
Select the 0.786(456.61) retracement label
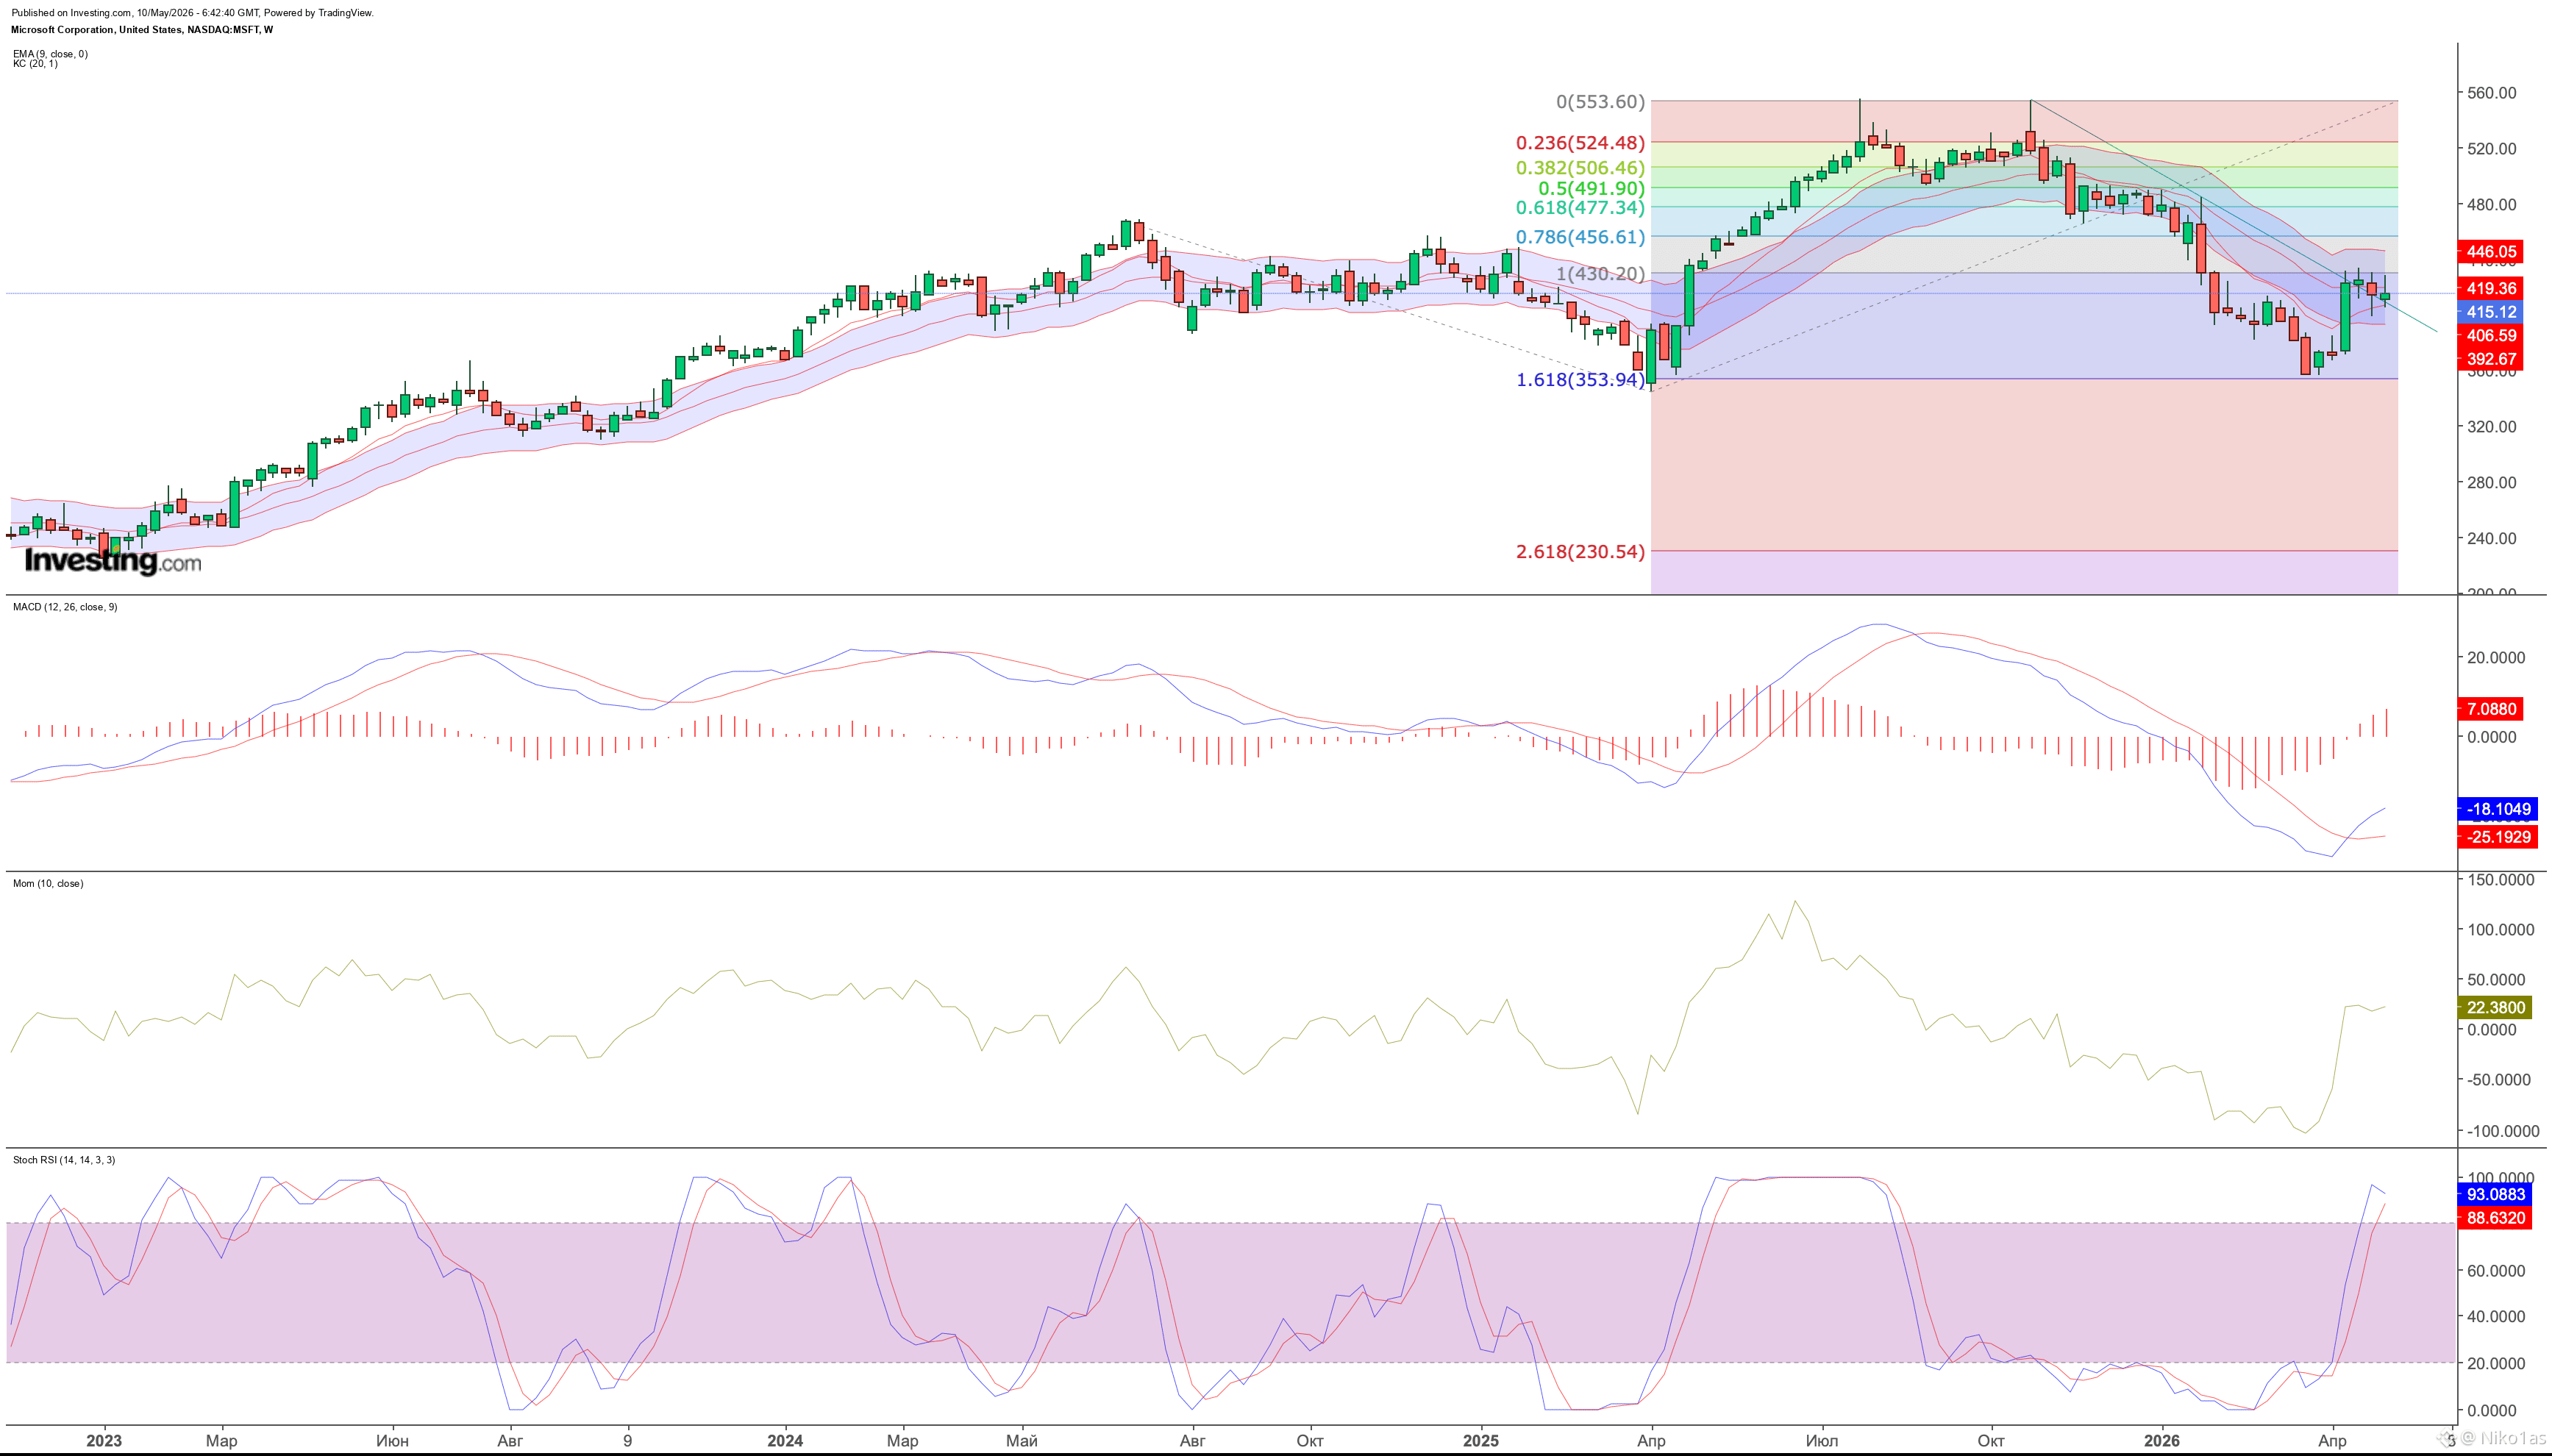pos(1580,237)
